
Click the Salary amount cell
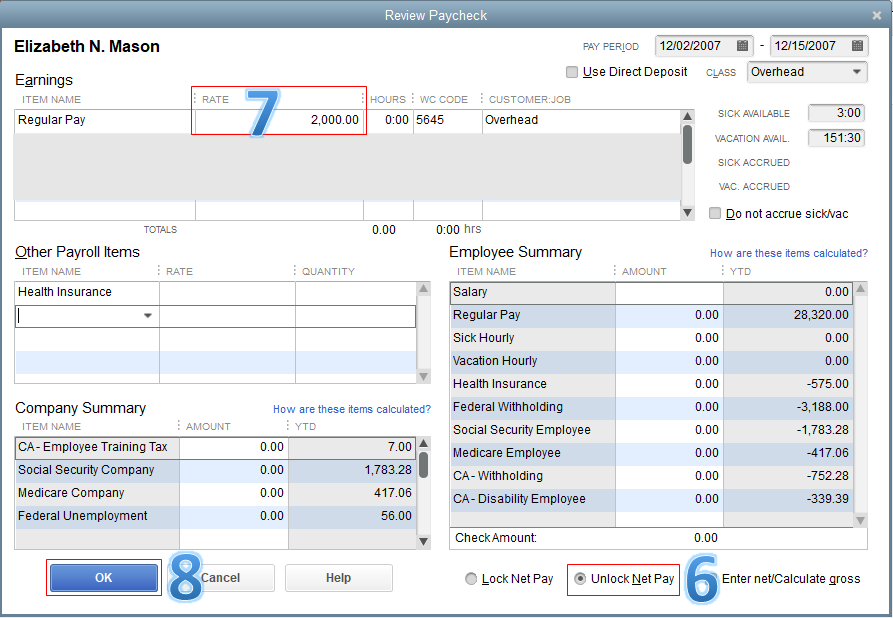click(669, 292)
